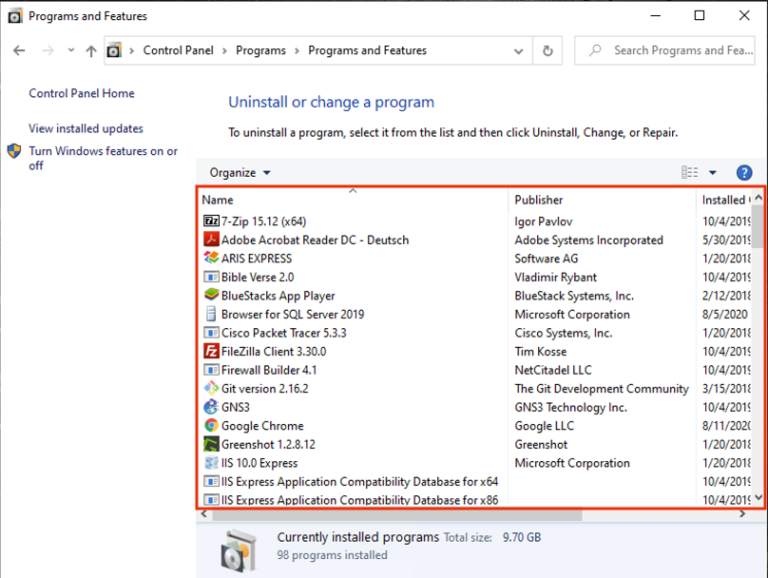This screenshot has height=578, width=768.
Task: Open the view options dropdown arrow
Action: pos(713,172)
